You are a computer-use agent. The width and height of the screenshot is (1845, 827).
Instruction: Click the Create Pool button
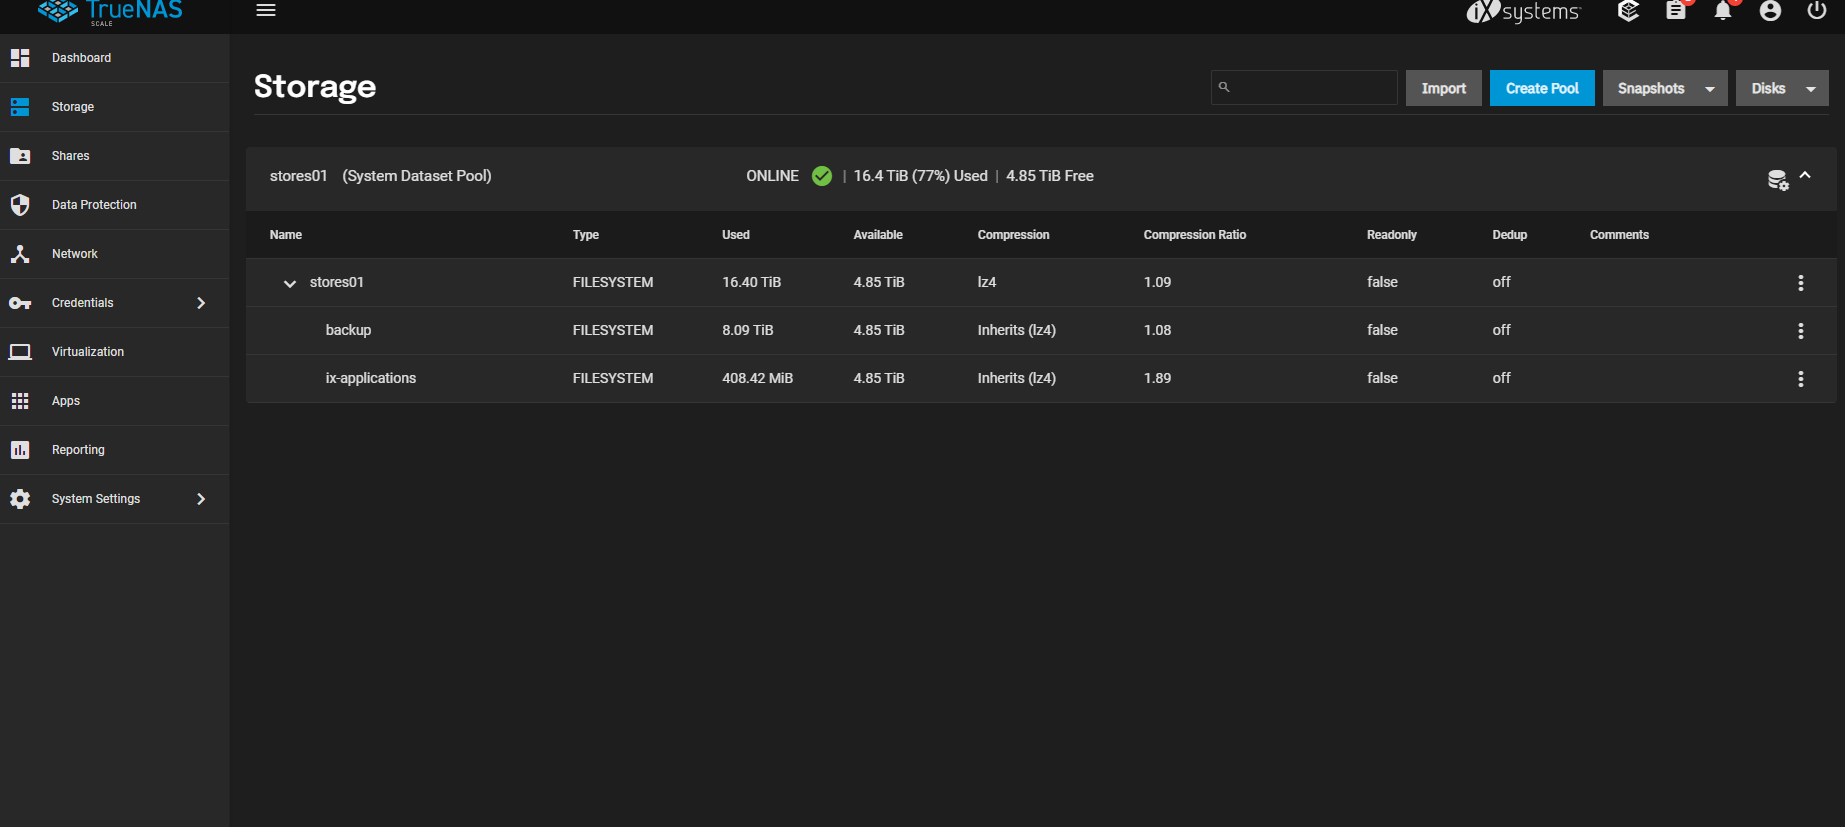1541,89
